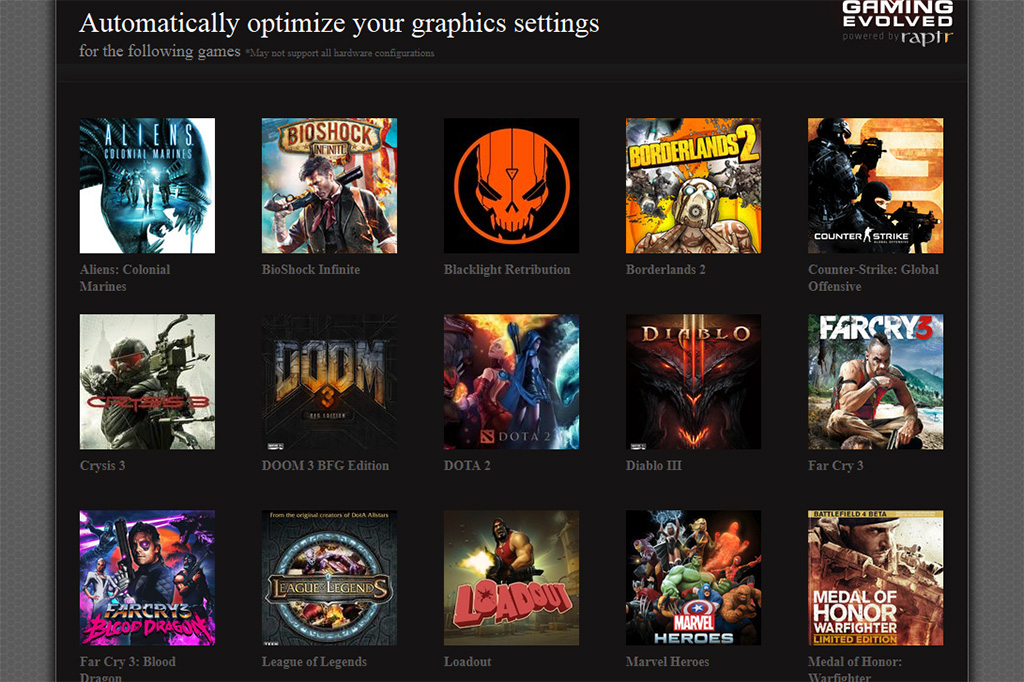
Task: Click the Diablo III cover image
Action: 694,382
